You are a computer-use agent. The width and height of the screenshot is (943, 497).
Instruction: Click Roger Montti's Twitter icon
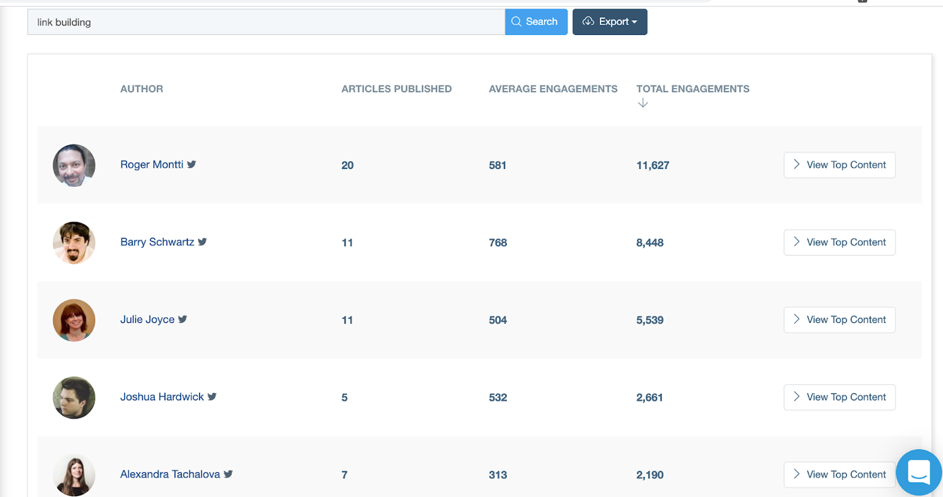click(x=191, y=165)
